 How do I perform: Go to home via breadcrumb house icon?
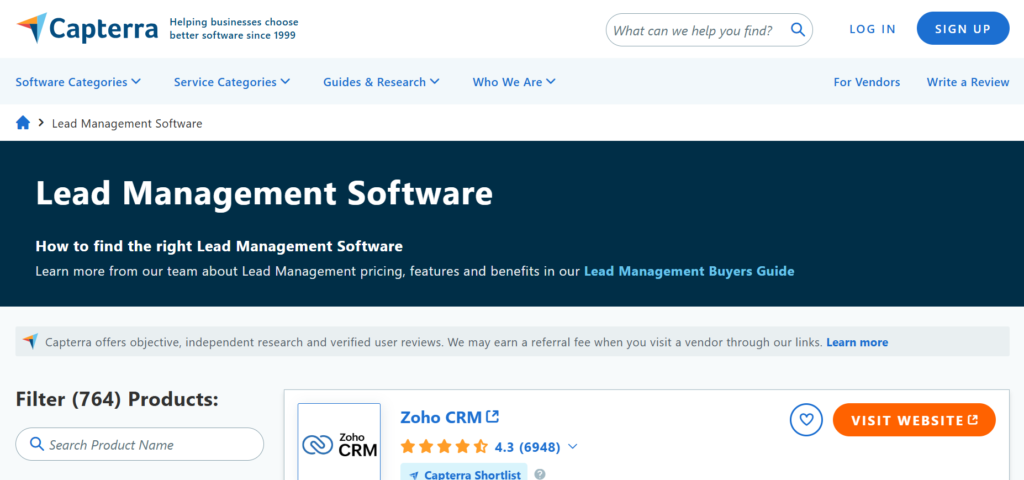[x=23, y=123]
